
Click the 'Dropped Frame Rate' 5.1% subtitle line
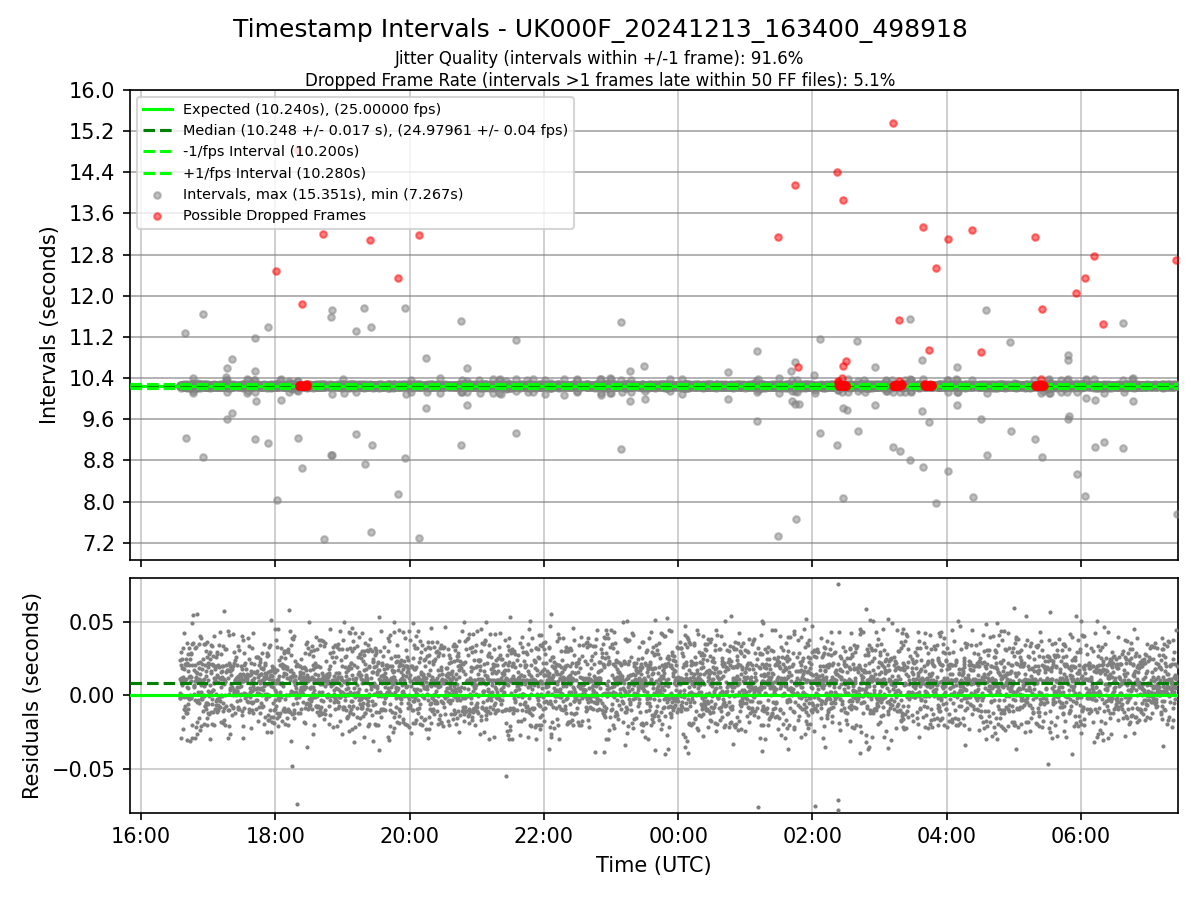(600, 79)
